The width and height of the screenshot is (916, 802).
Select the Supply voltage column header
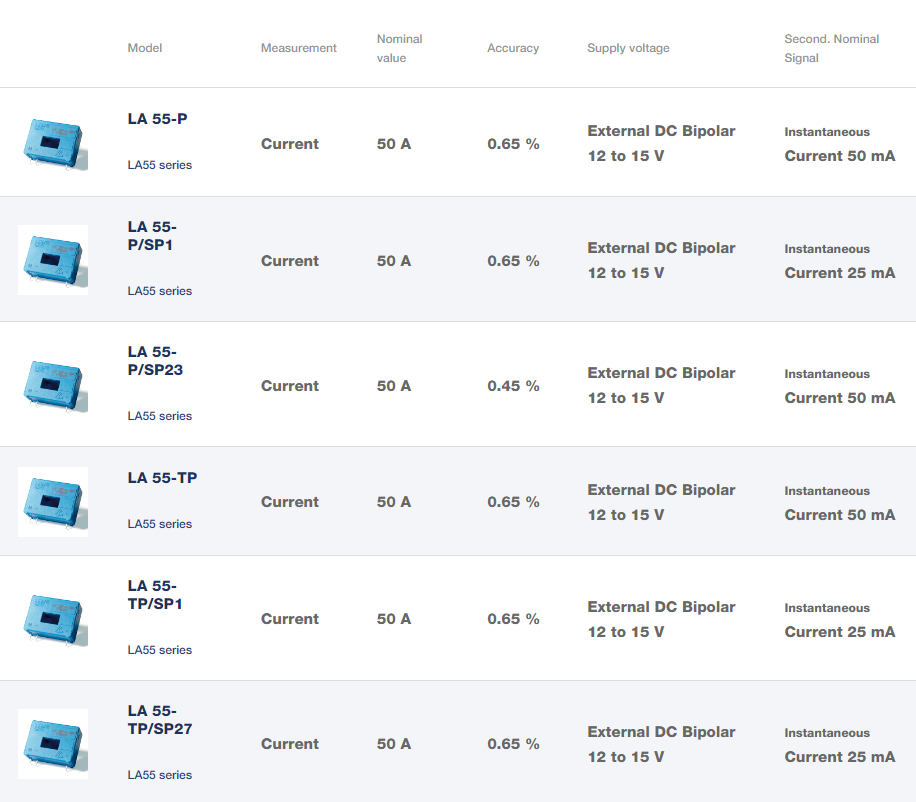pyautogui.click(x=628, y=48)
